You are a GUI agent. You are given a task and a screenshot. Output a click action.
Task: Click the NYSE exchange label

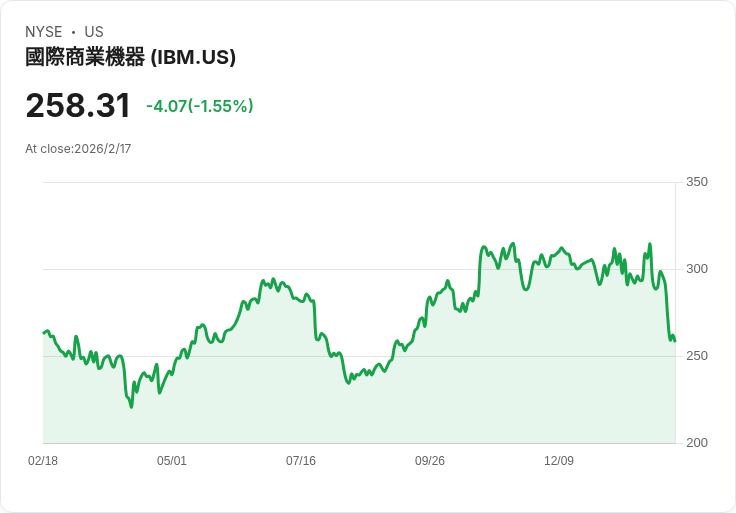44,32
